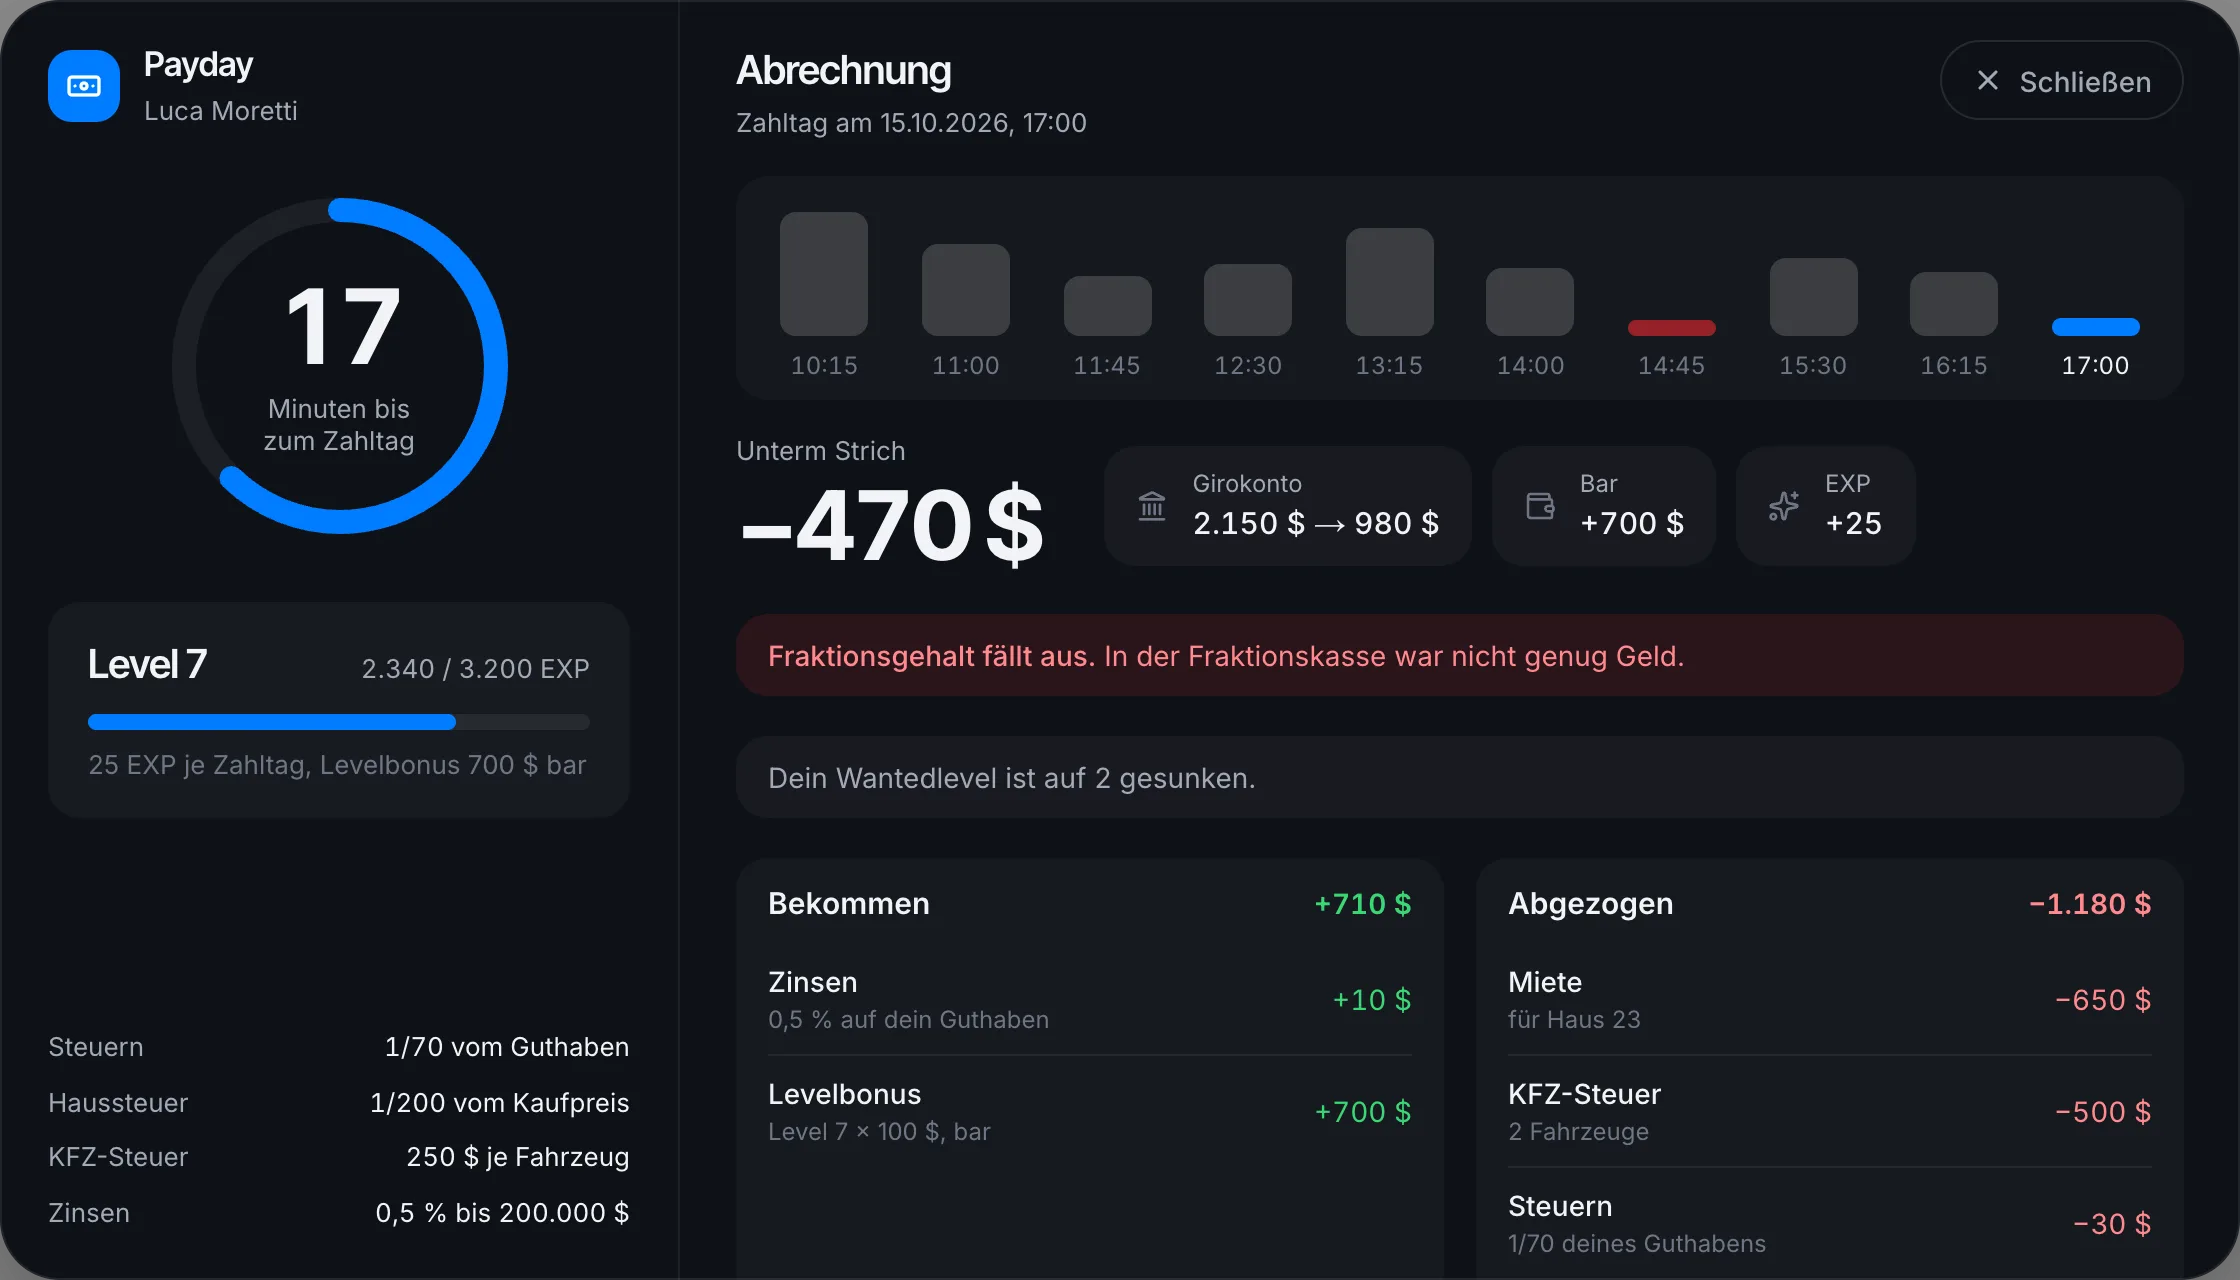Select the 11:00 payday bar
Image resolution: width=2240 pixels, height=1280 pixels.
pos(966,290)
